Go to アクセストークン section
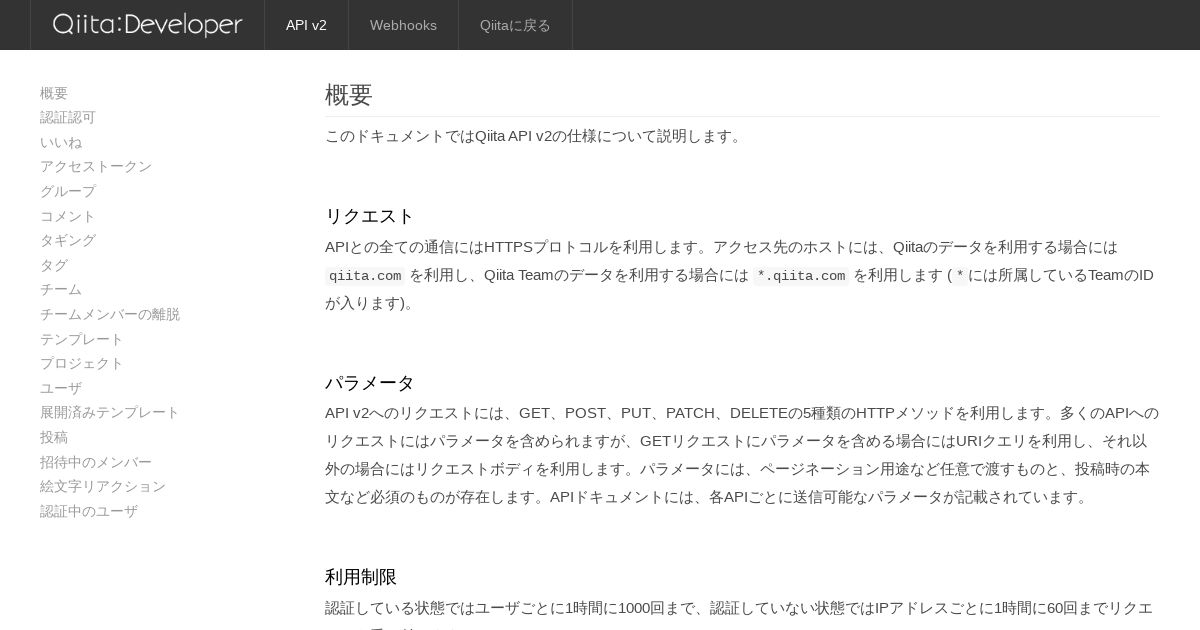 pos(96,166)
